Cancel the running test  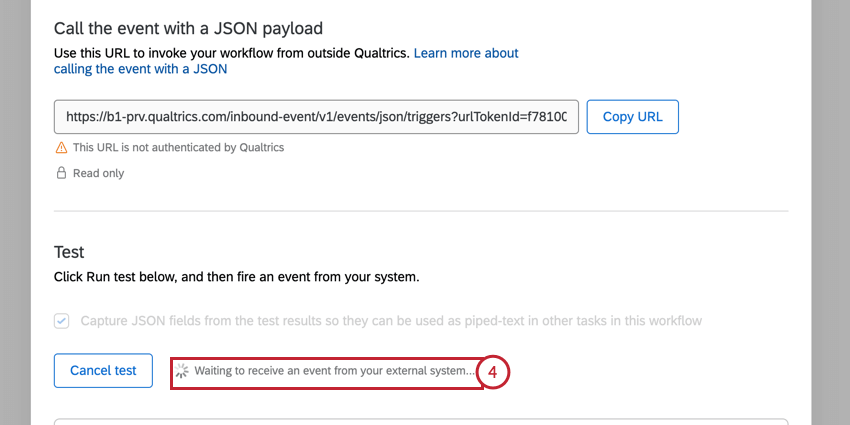click(103, 371)
